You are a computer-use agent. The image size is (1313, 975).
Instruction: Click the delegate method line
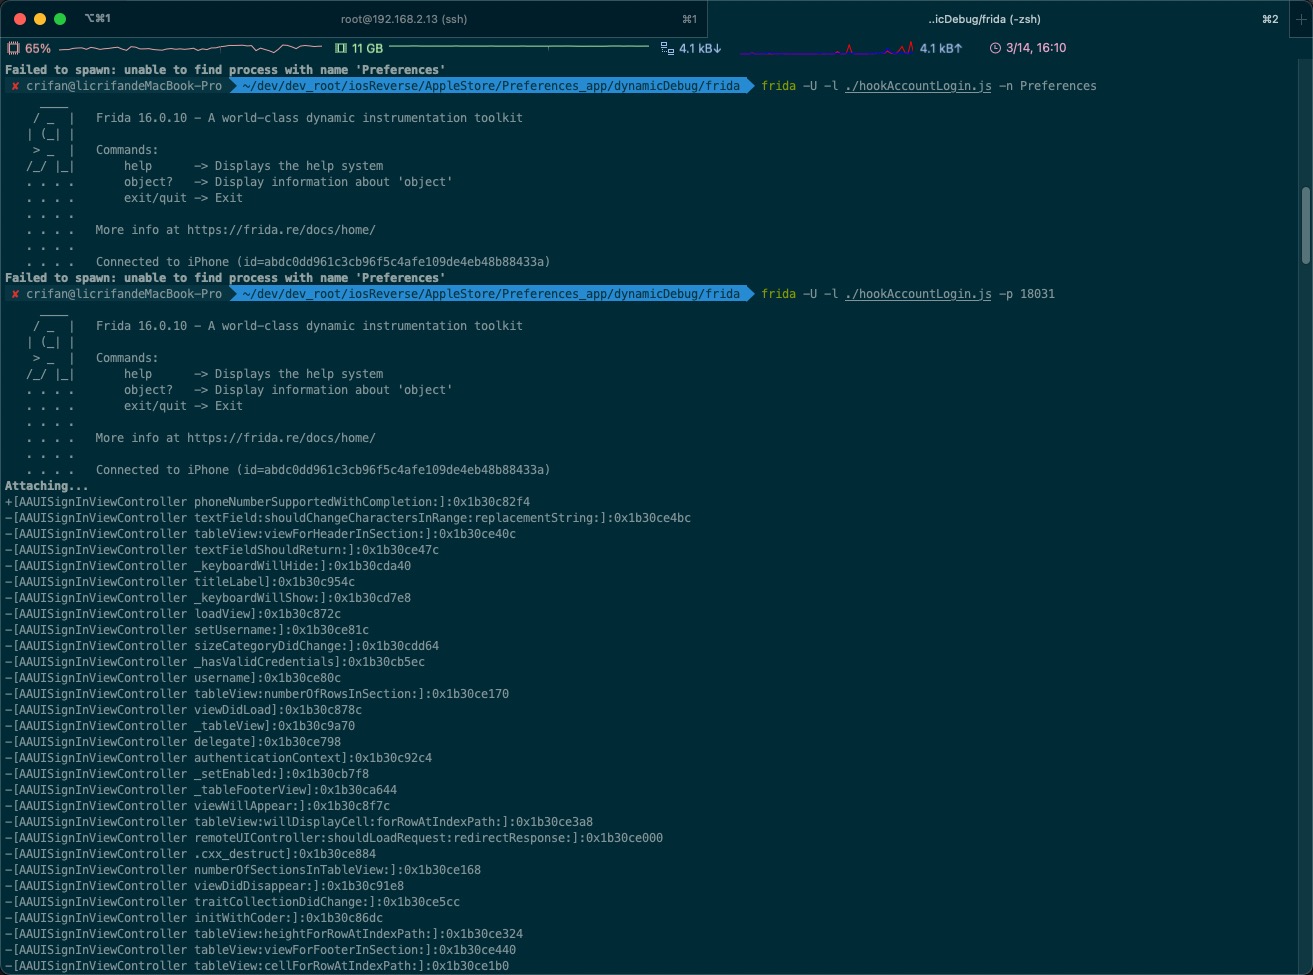(173, 742)
